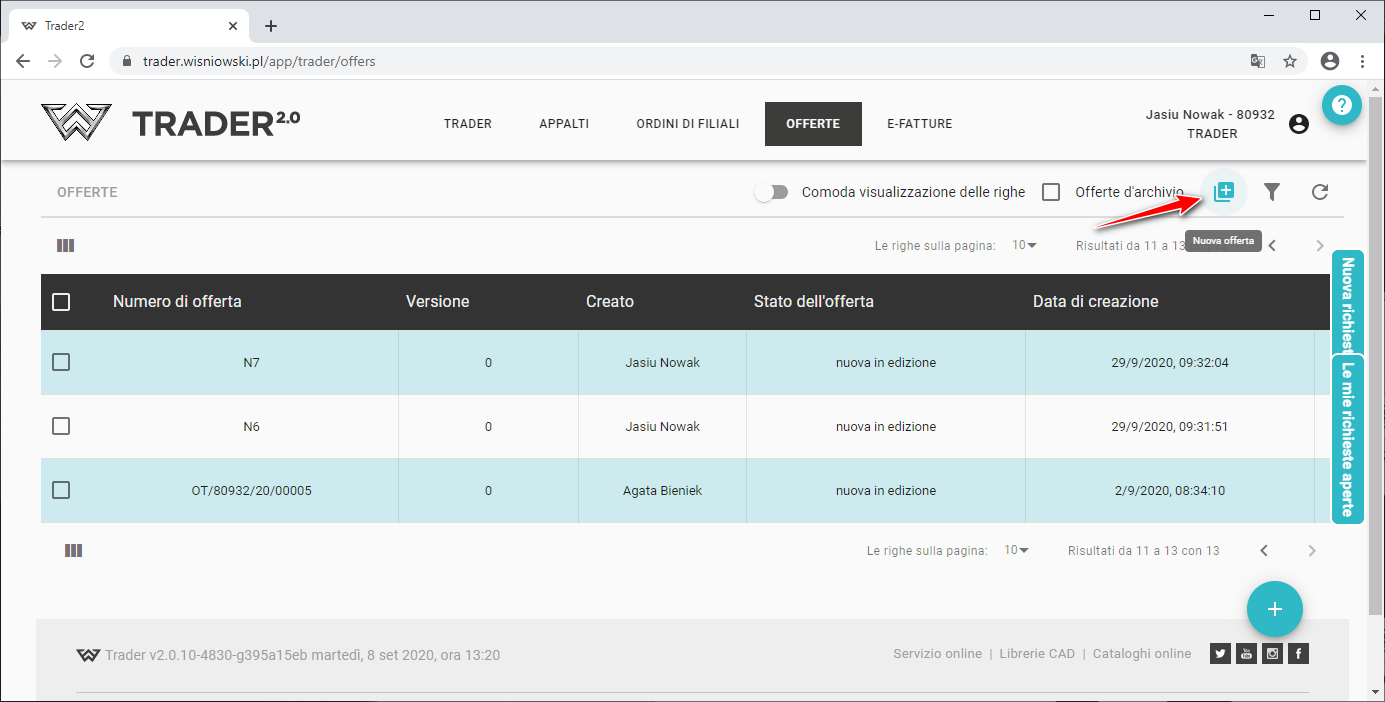Switch to the APPALTI tab
This screenshot has width=1385, height=702.
point(564,124)
